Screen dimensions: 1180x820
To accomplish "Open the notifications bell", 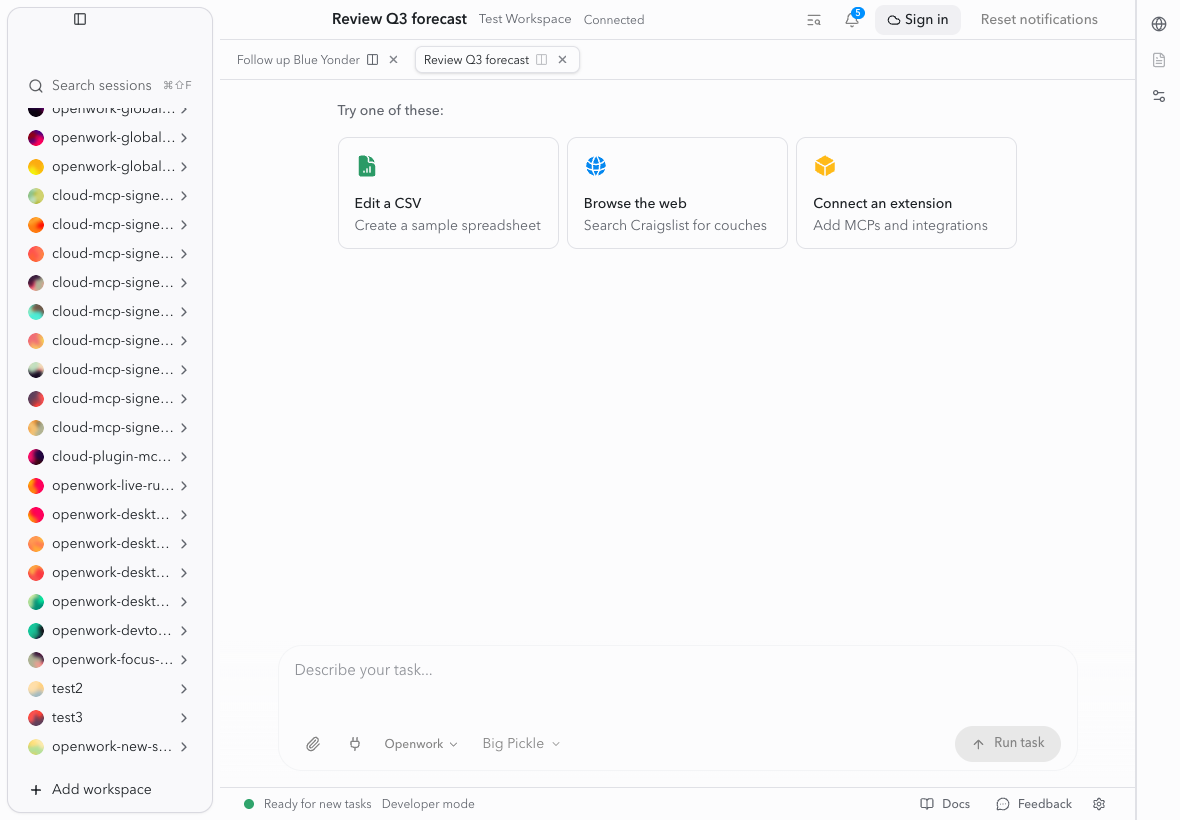I will [x=852, y=20].
